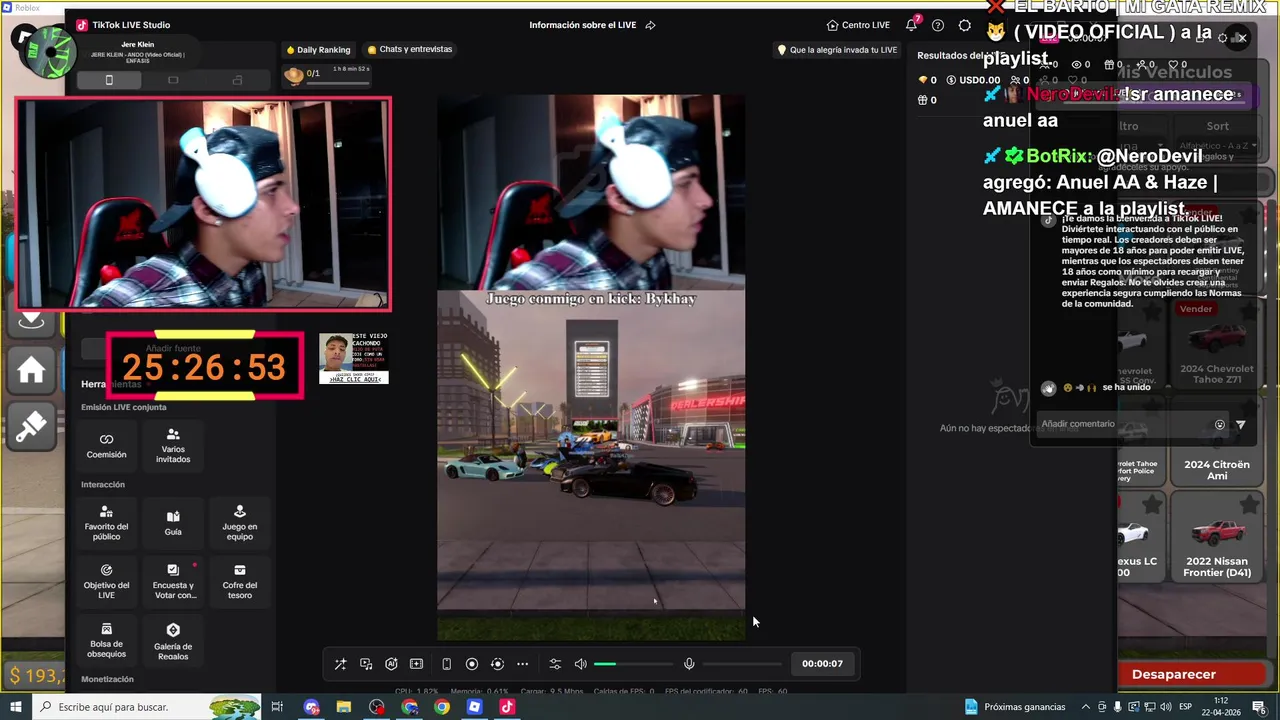
Task: Click the mobile phone orientation icon
Action: point(446,664)
